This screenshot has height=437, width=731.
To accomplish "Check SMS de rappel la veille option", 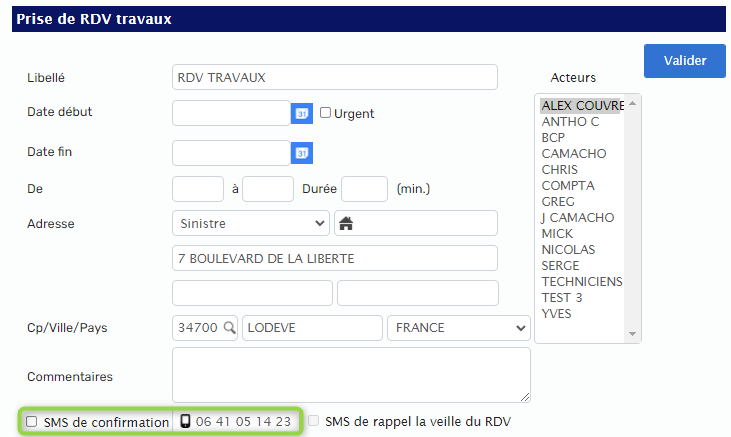I will tap(314, 422).
